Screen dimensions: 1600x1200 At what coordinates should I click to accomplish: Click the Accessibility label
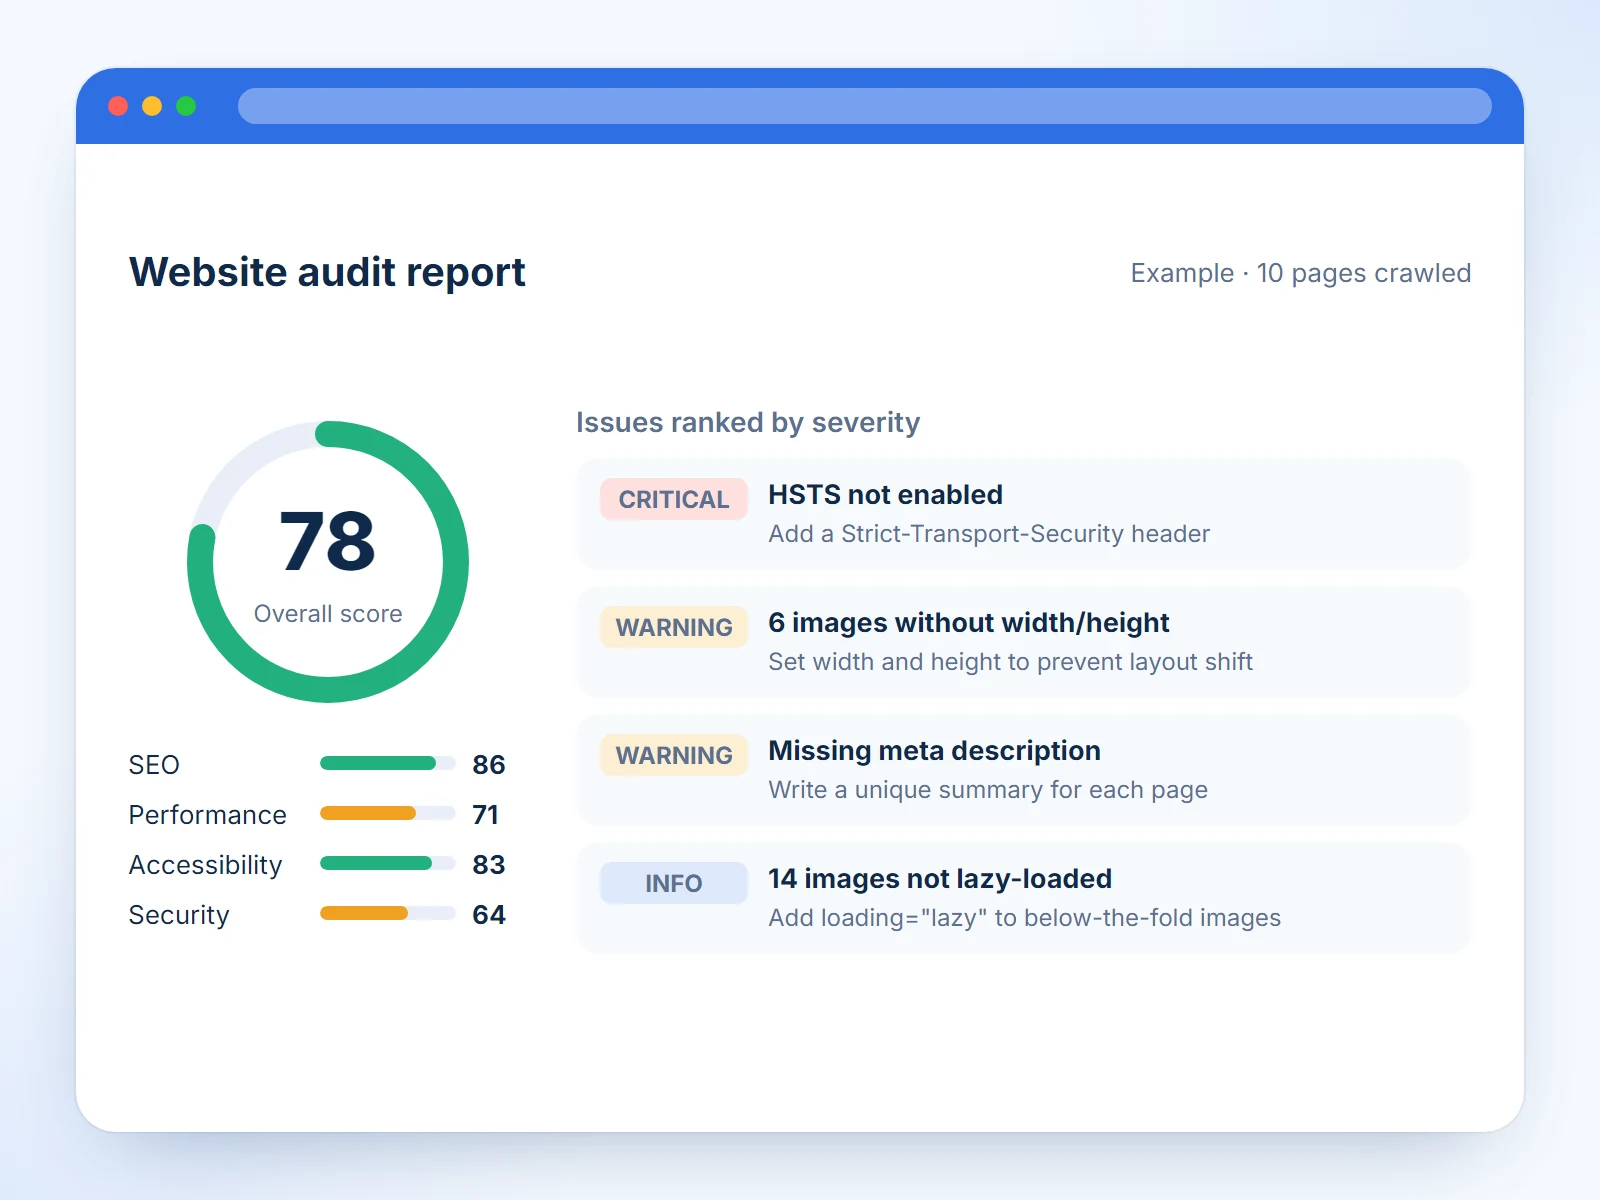(x=206, y=865)
